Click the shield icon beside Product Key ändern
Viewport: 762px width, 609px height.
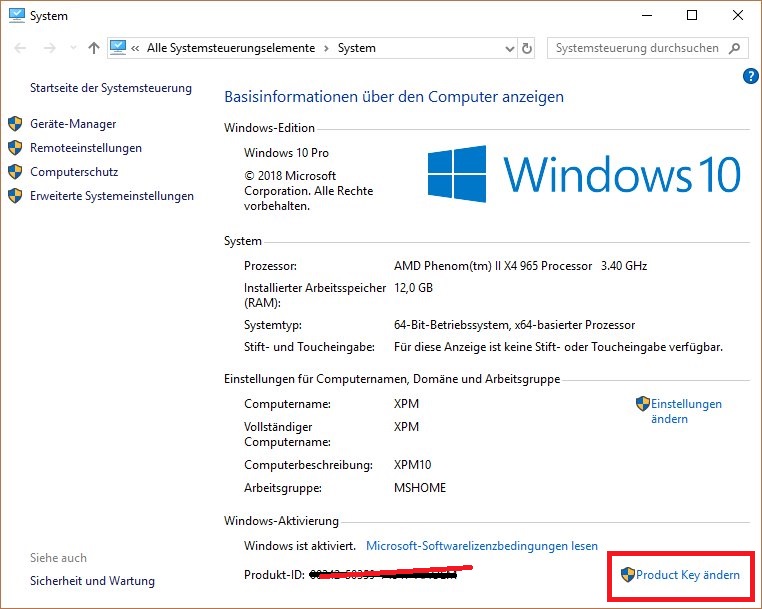pyautogui.click(x=628, y=574)
